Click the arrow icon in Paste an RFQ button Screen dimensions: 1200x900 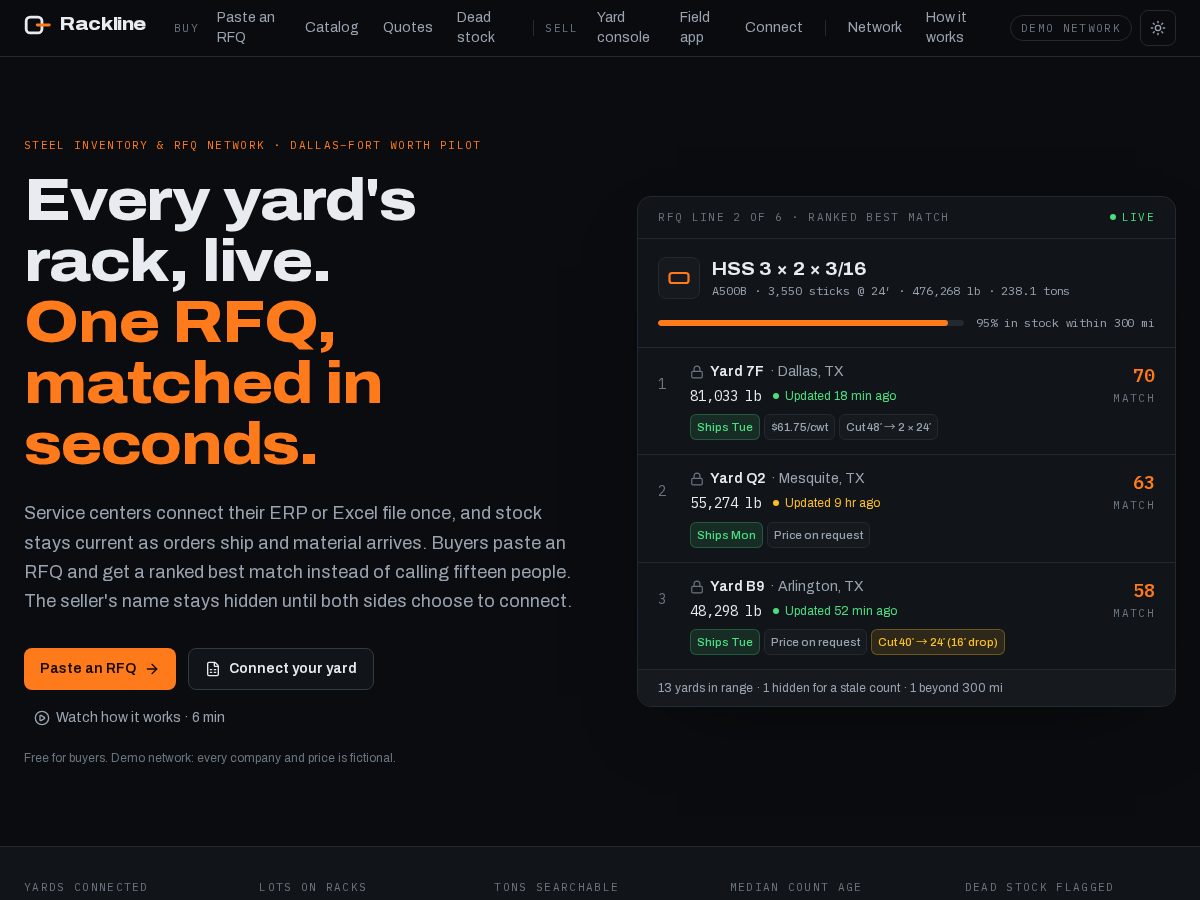(x=152, y=669)
